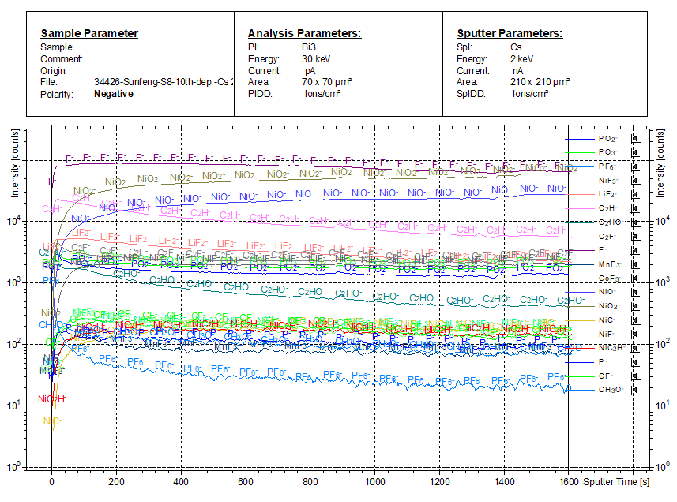677x502 pixels.
Task: Select the NiO2 legend entry
Action: click(x=608, y=305)
